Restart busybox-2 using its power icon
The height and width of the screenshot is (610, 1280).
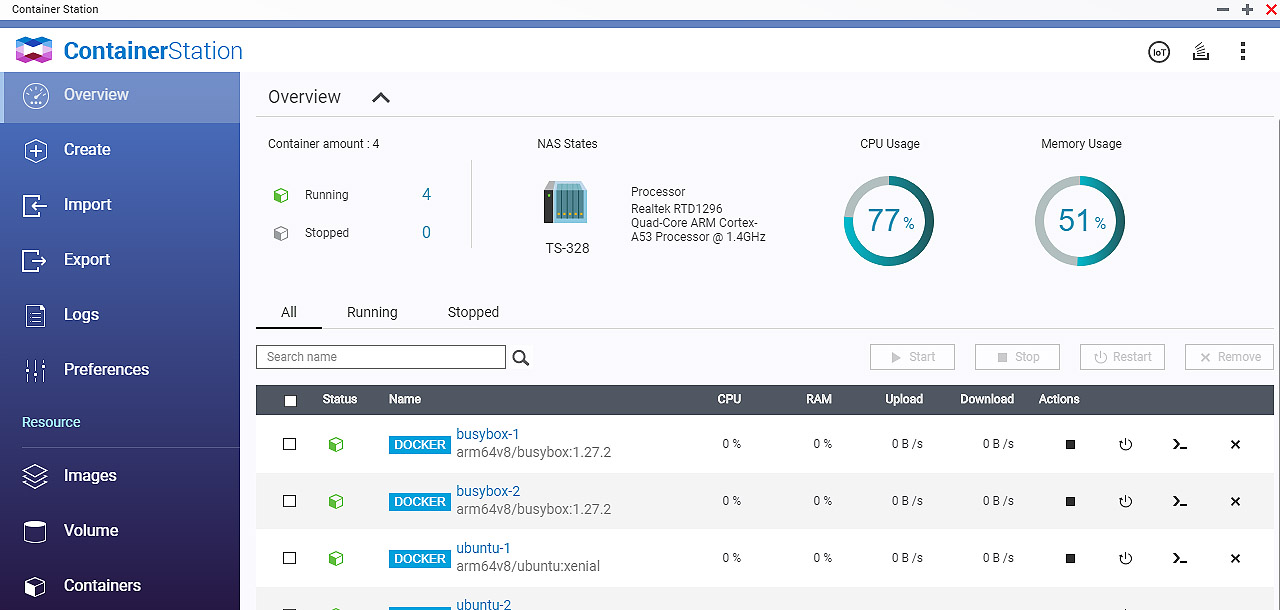coord(1126,502)
